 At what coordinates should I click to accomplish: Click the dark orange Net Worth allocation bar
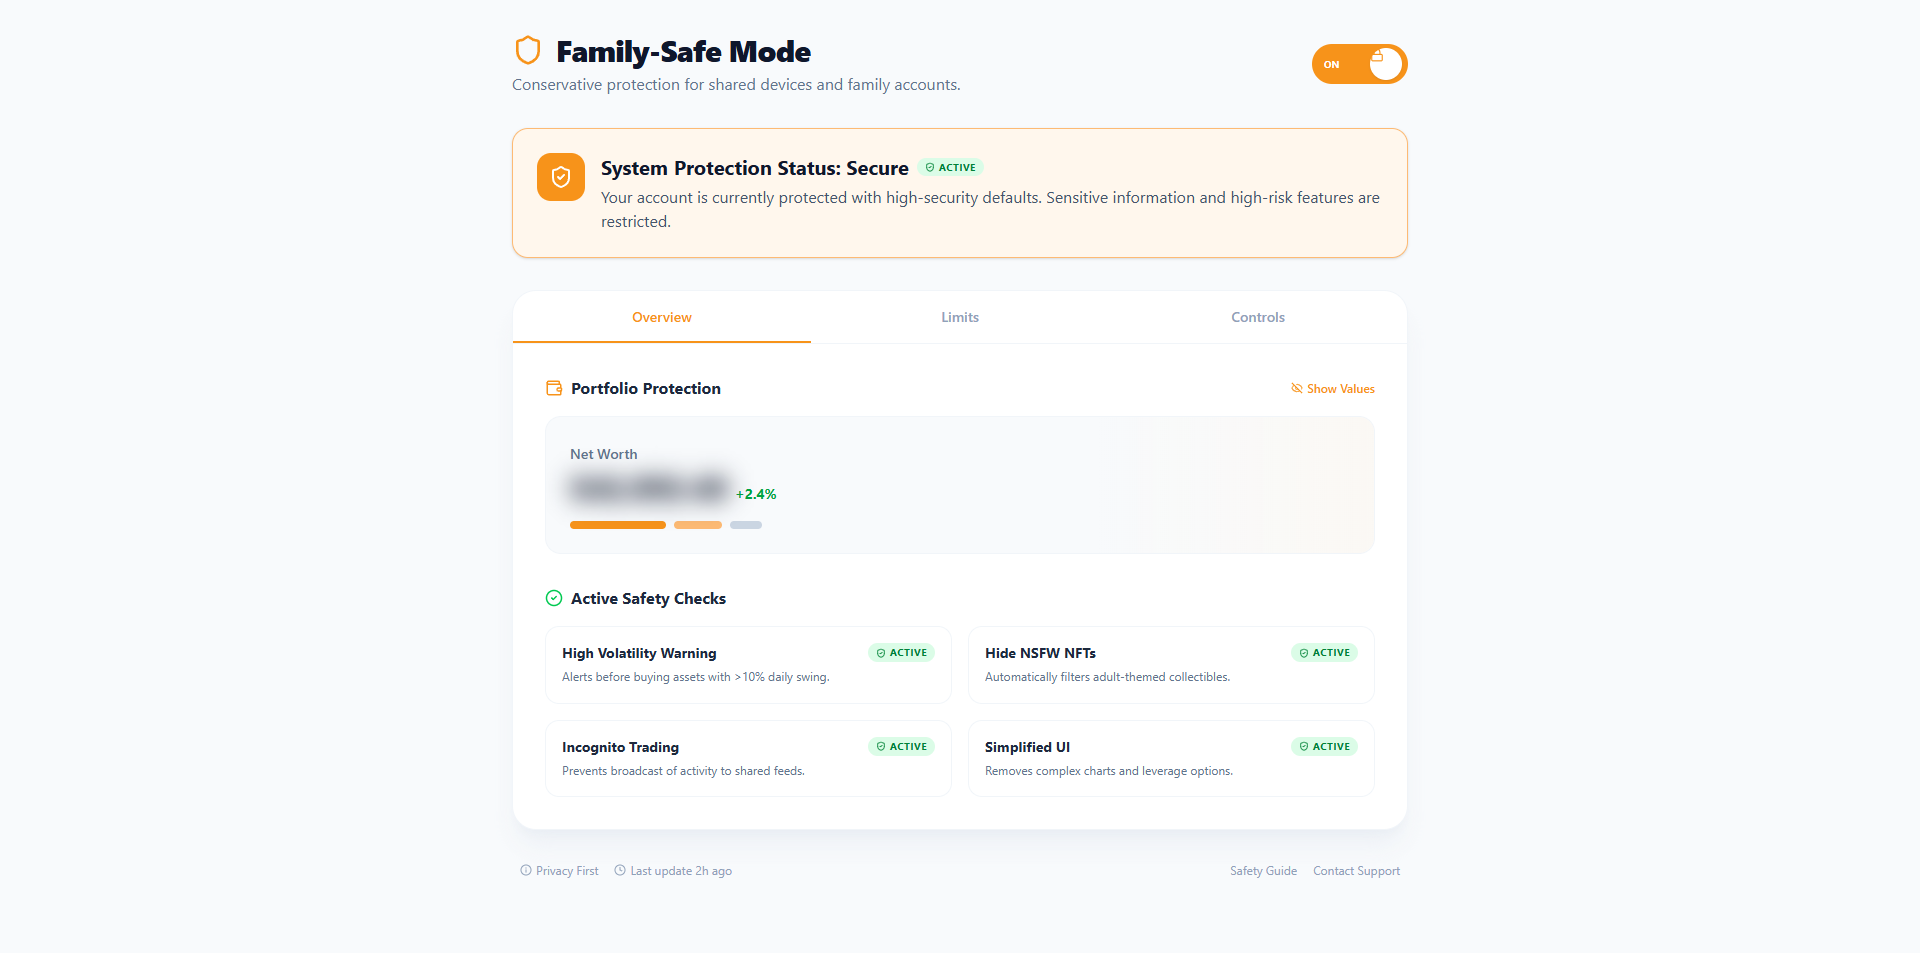[x=618, y=525]
